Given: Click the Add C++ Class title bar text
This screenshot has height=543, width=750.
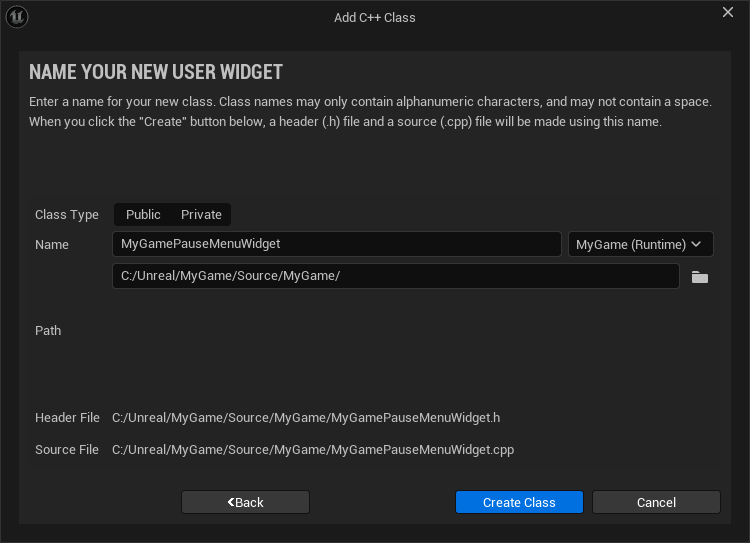Looking at the screenshot, I should [x=375, y=17].
